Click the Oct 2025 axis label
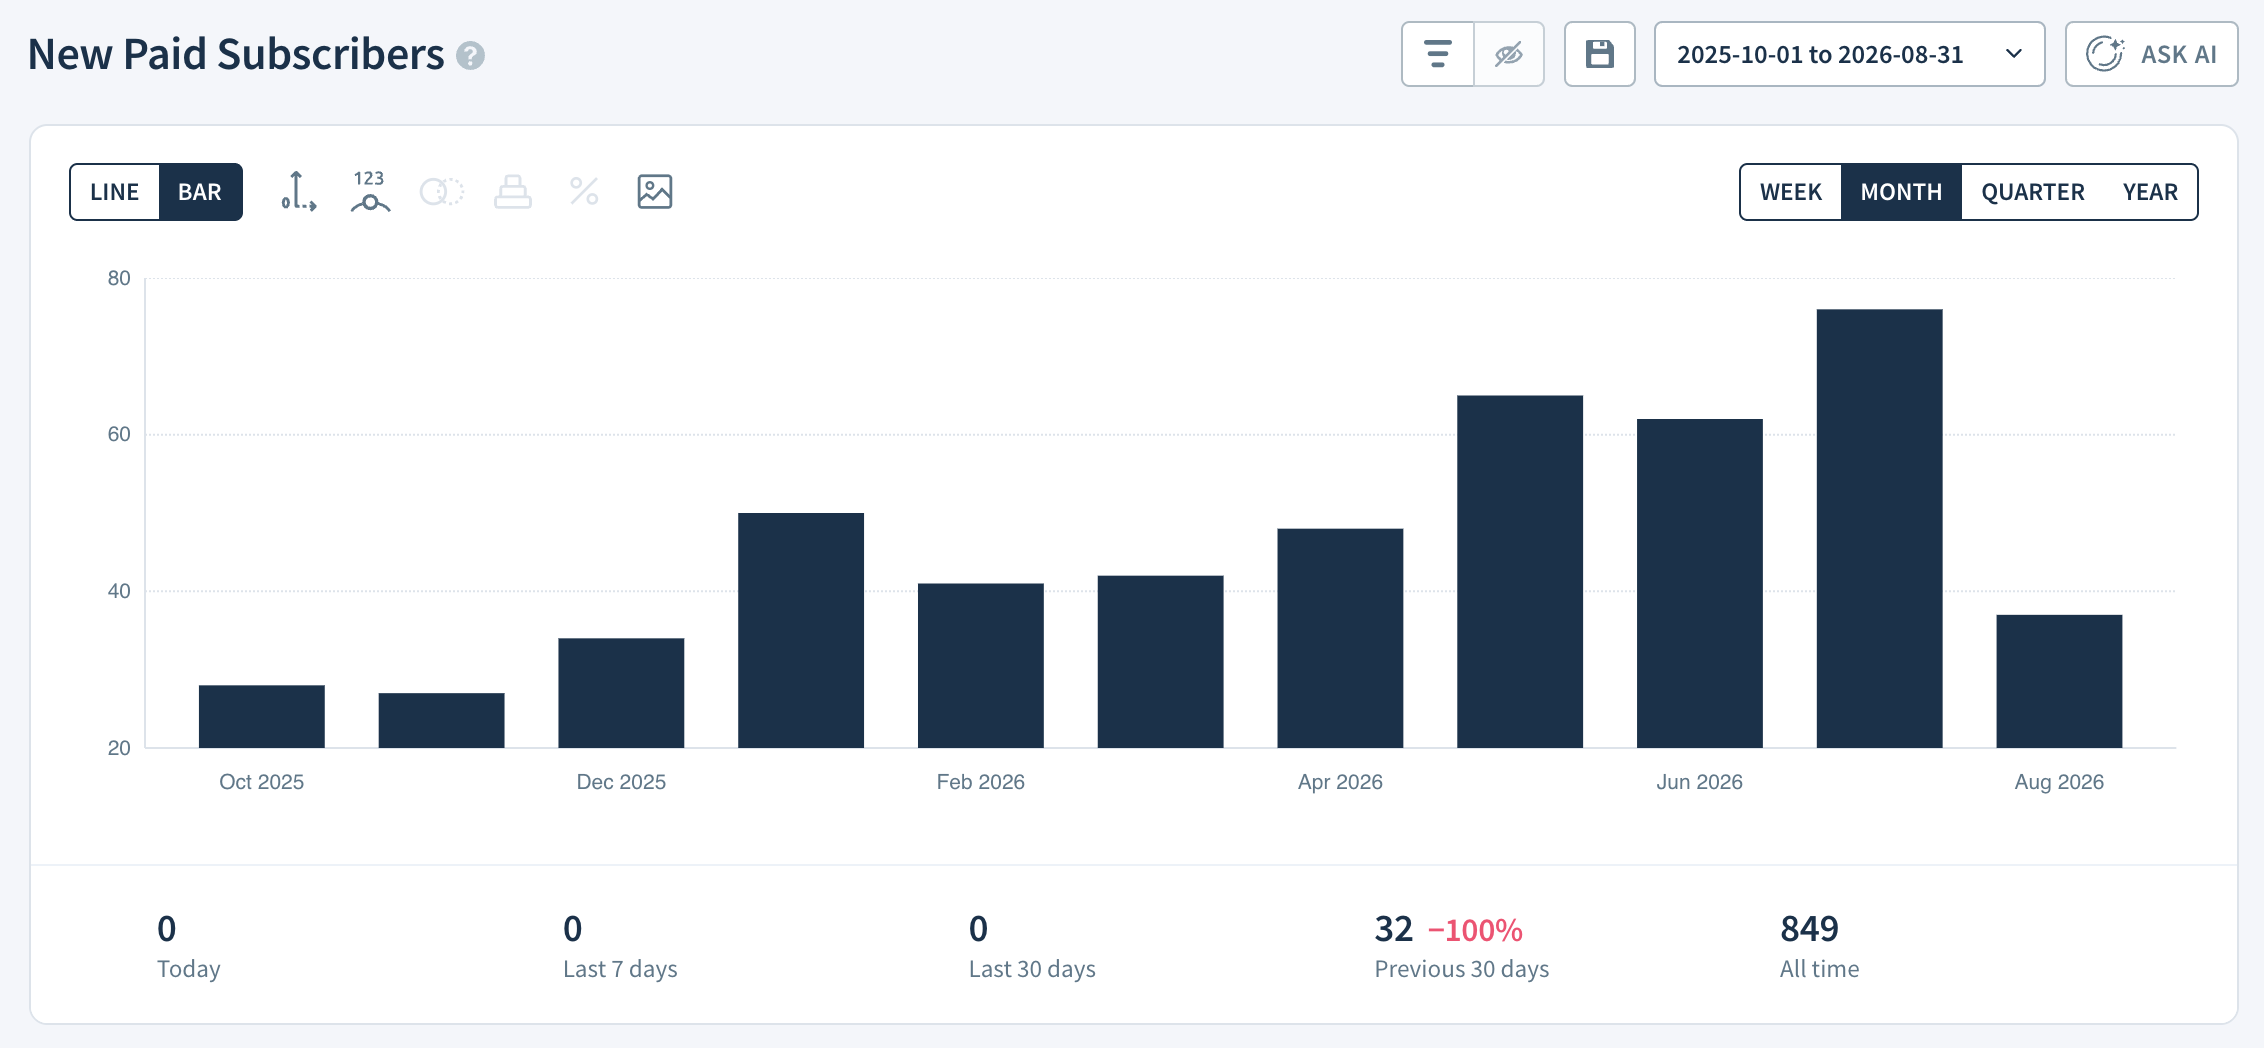This screenshot has height=1048, width=2264. pos(262,782)
